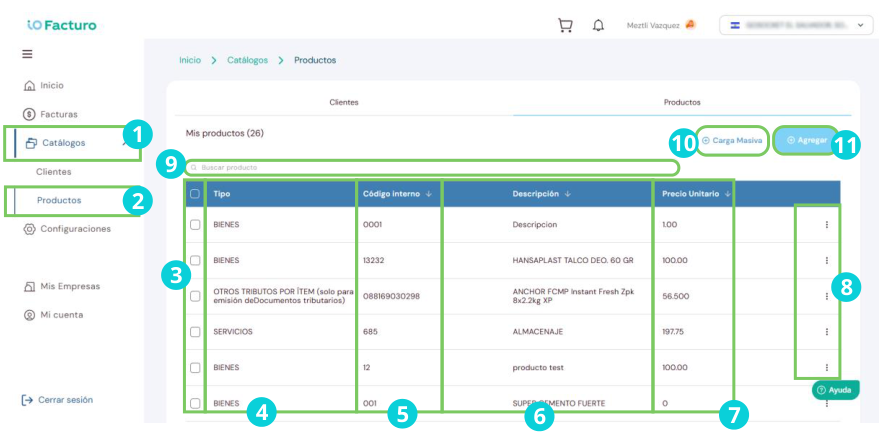Viewport: 891px width, 435px height.
Task: Toggle the select-all checkbox in table header
Action: click(x=195, y=194)
